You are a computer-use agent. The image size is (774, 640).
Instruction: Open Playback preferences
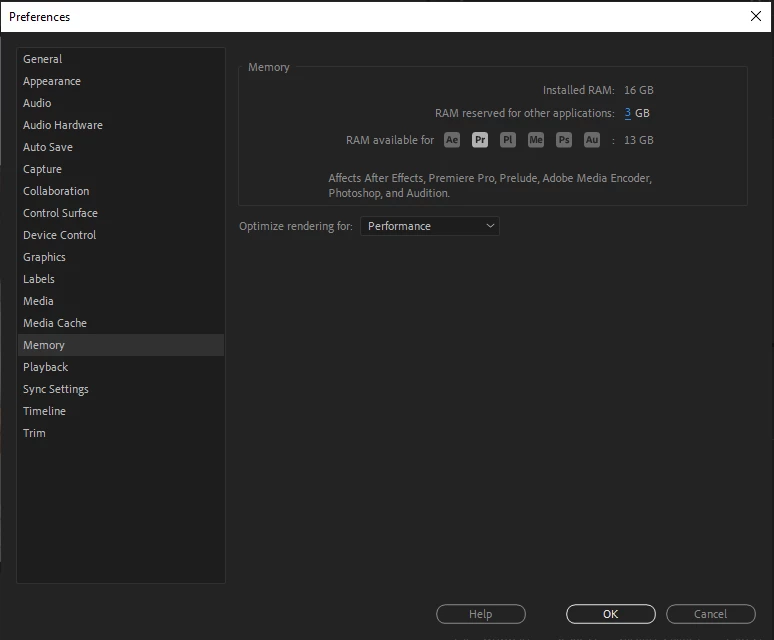121,367
